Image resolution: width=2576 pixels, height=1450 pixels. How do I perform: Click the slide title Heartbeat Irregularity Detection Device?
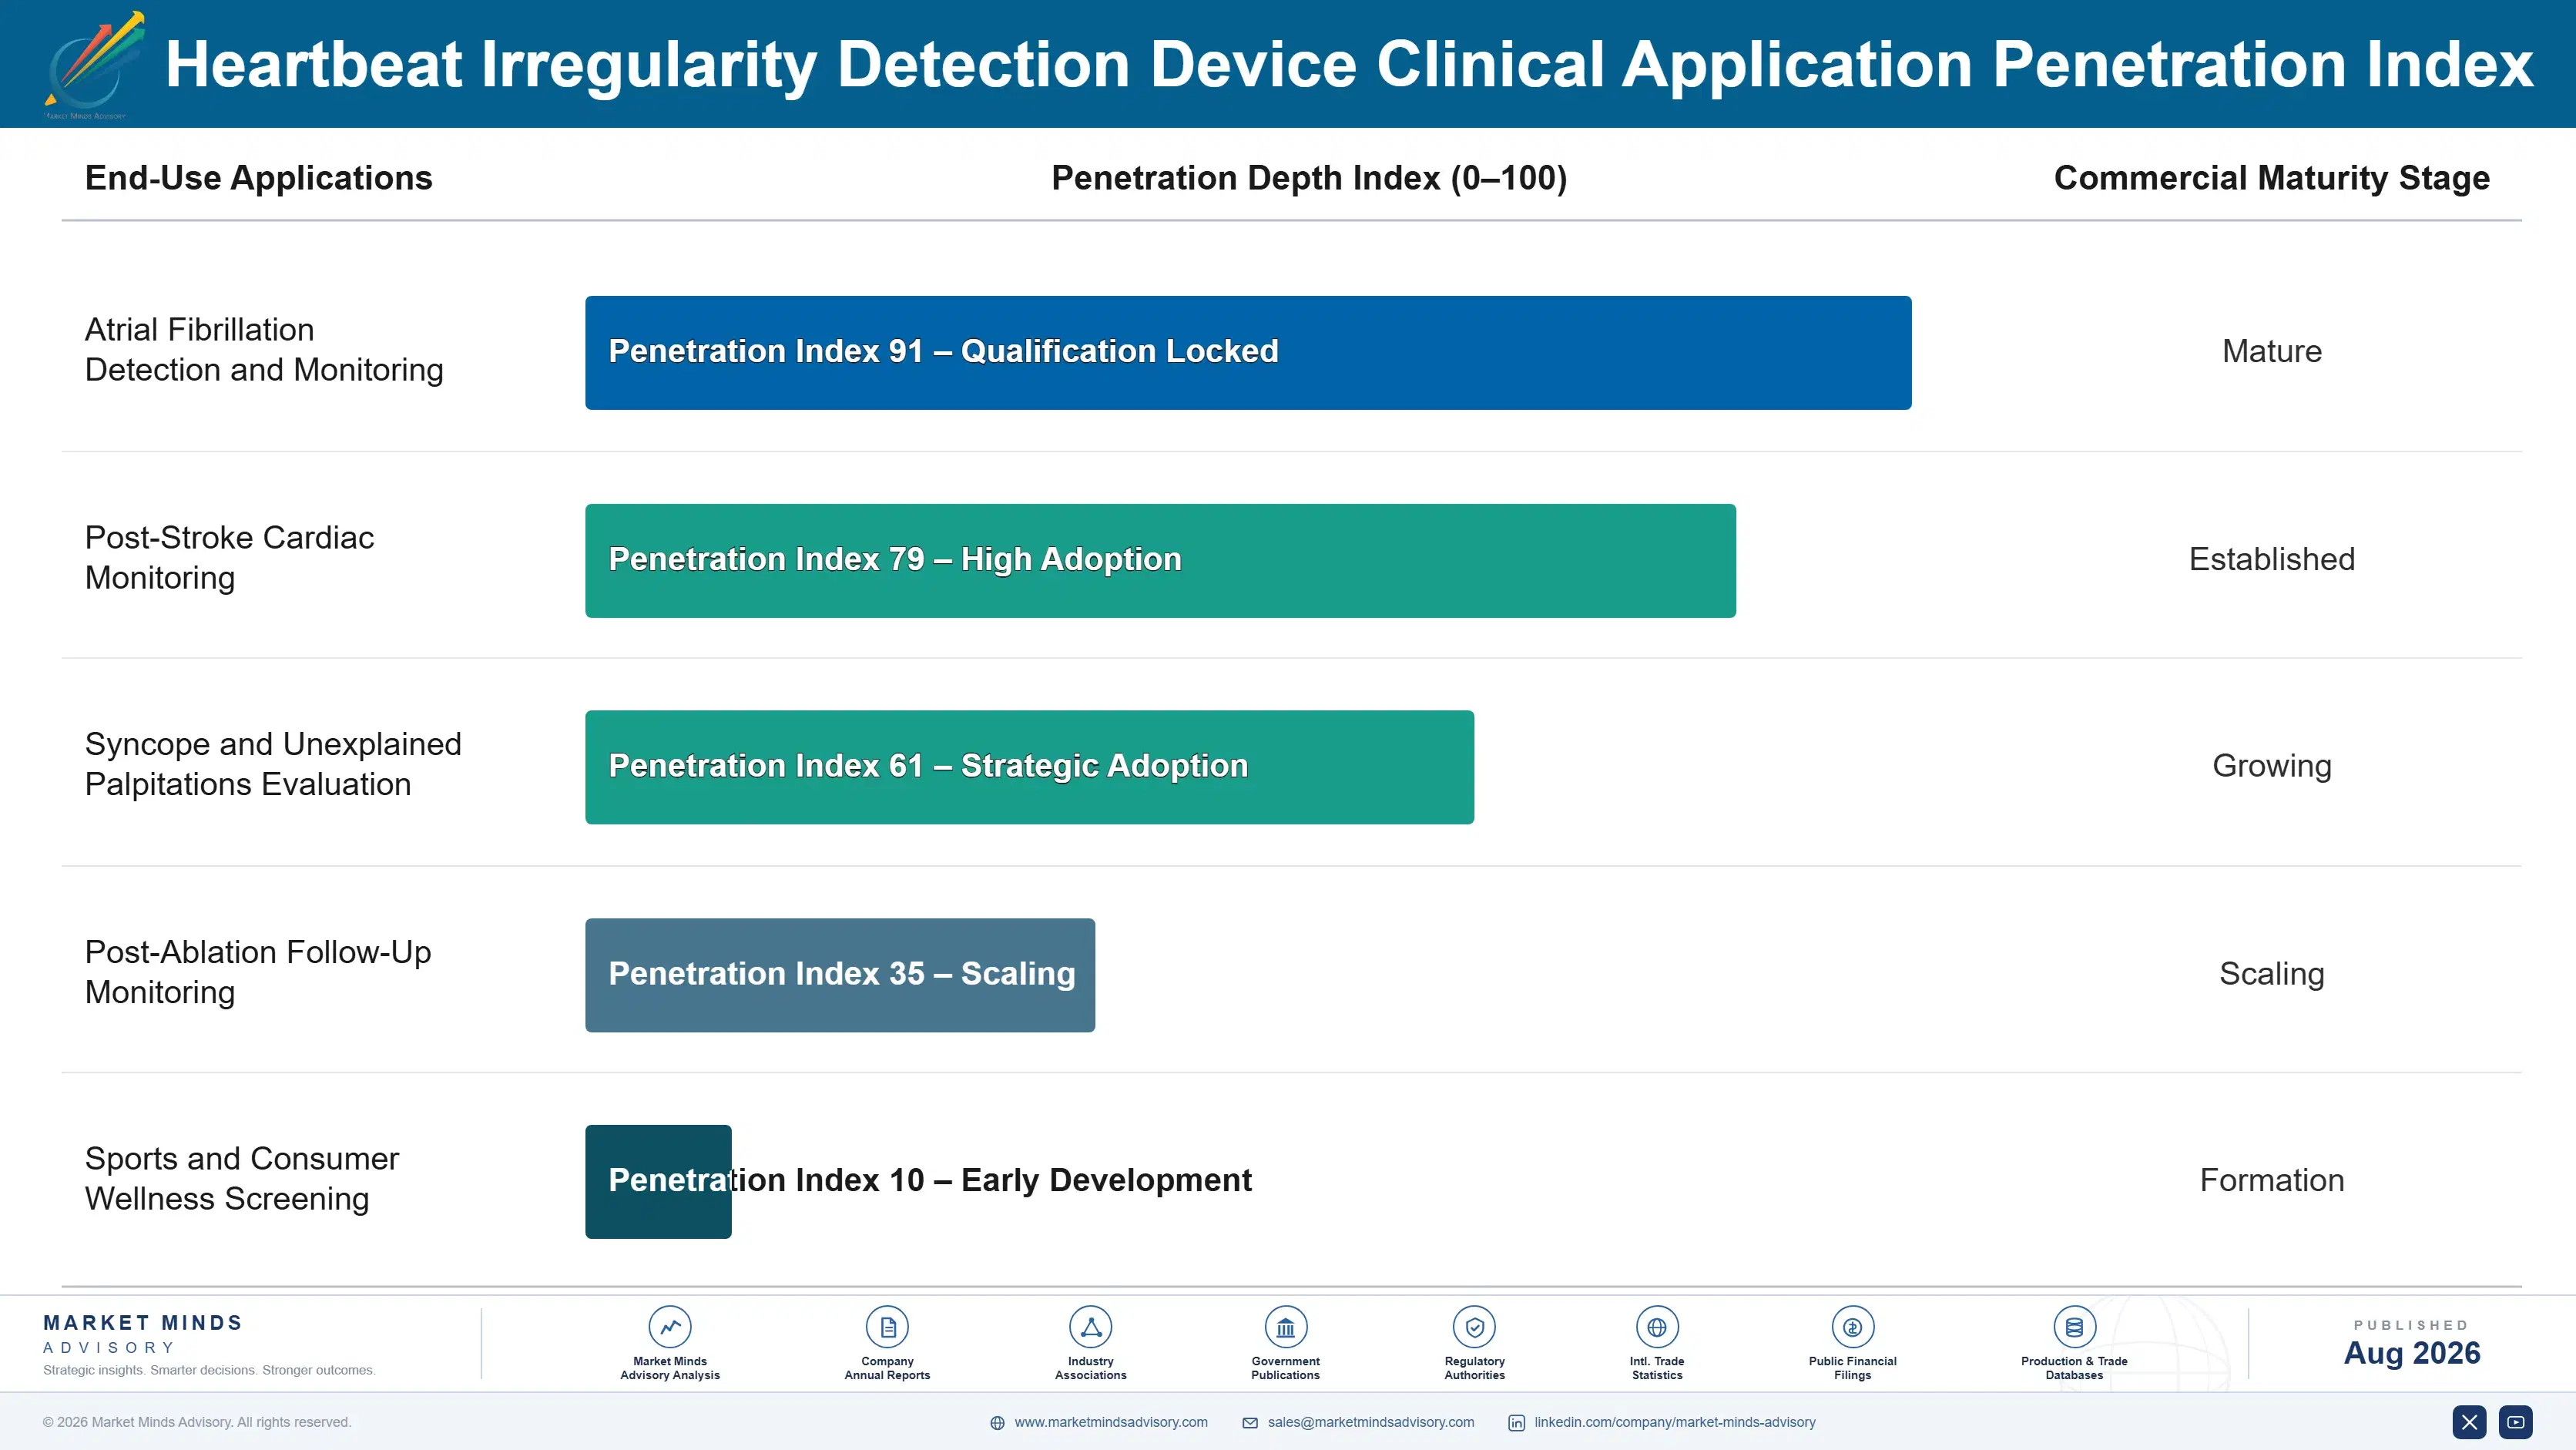click(1349, 65)
